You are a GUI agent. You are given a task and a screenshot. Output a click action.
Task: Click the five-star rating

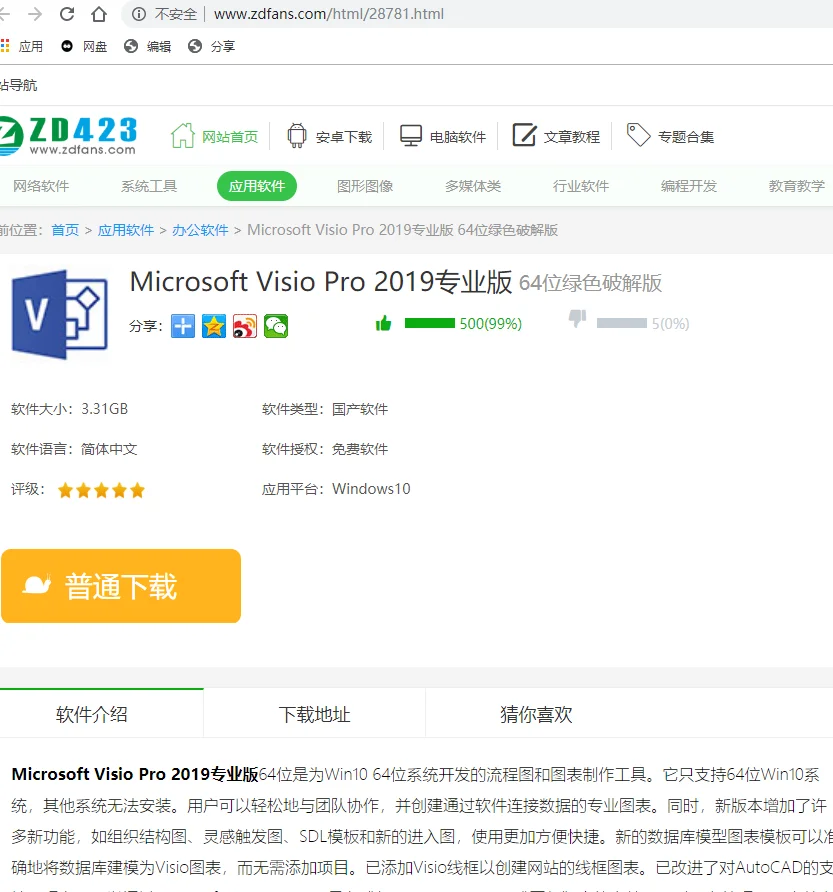click(101, 490)
